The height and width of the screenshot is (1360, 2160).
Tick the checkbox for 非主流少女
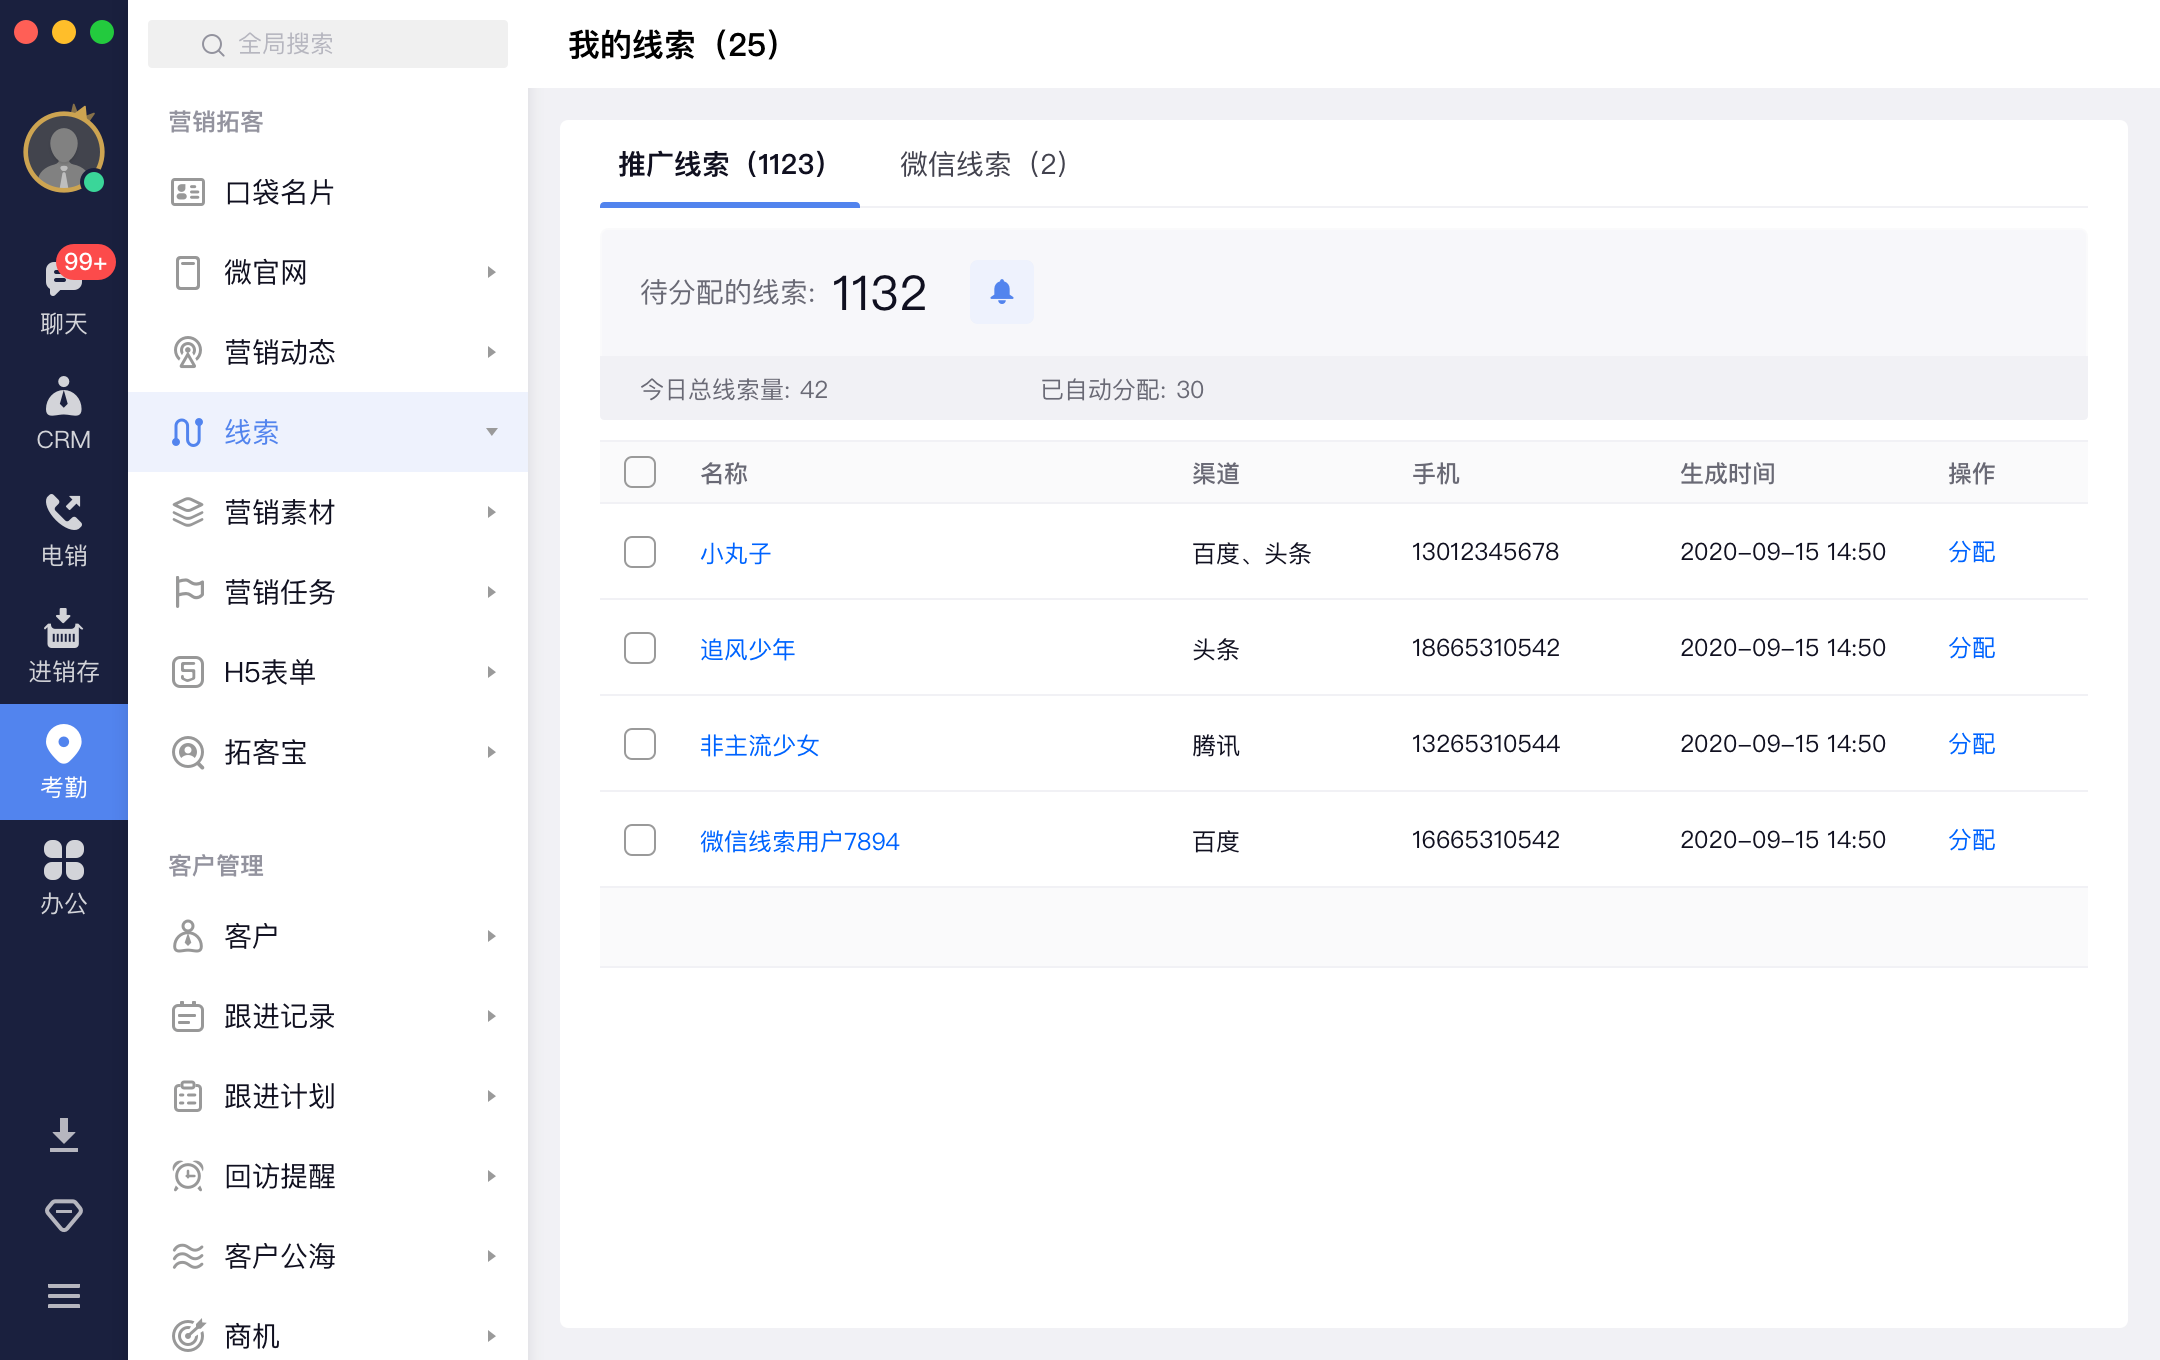(640, 744)
